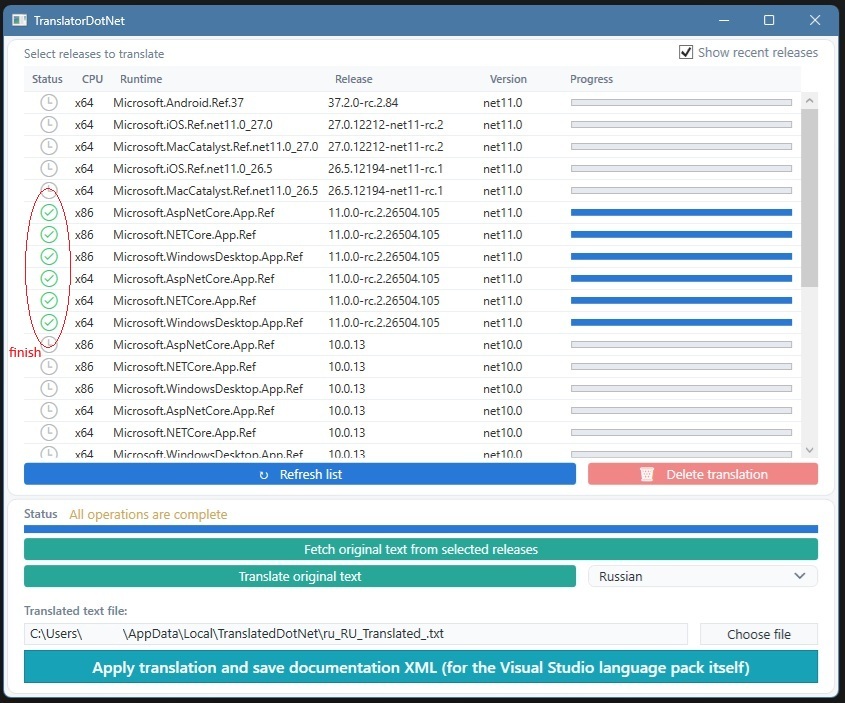Click the full progress bar for x64 NETCore.App.Ref net11.0
Screen dimensions: 845x703
tap(681, 301)
